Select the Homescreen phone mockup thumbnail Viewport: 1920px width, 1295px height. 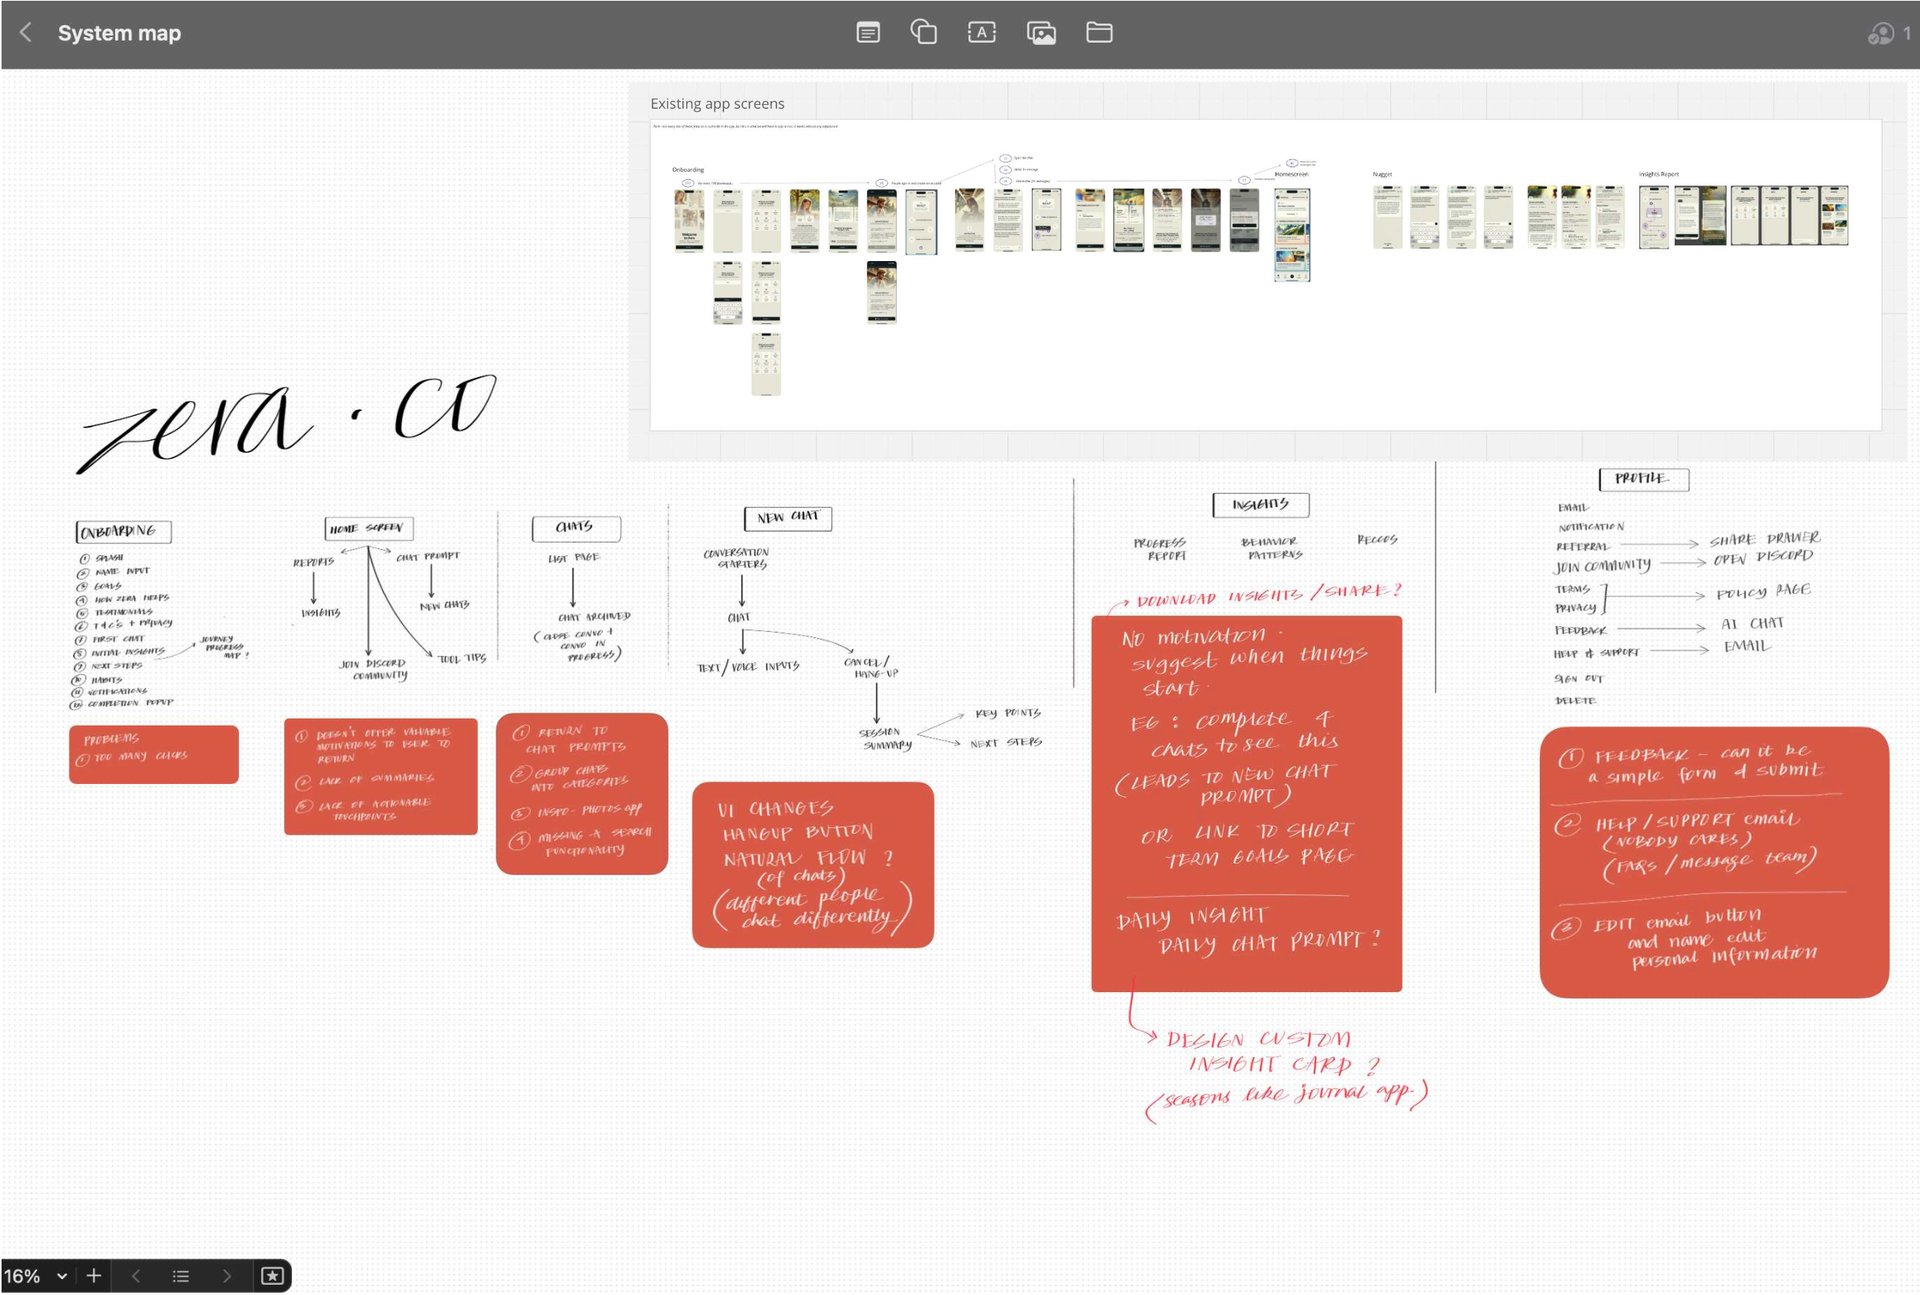[1291, 234]
